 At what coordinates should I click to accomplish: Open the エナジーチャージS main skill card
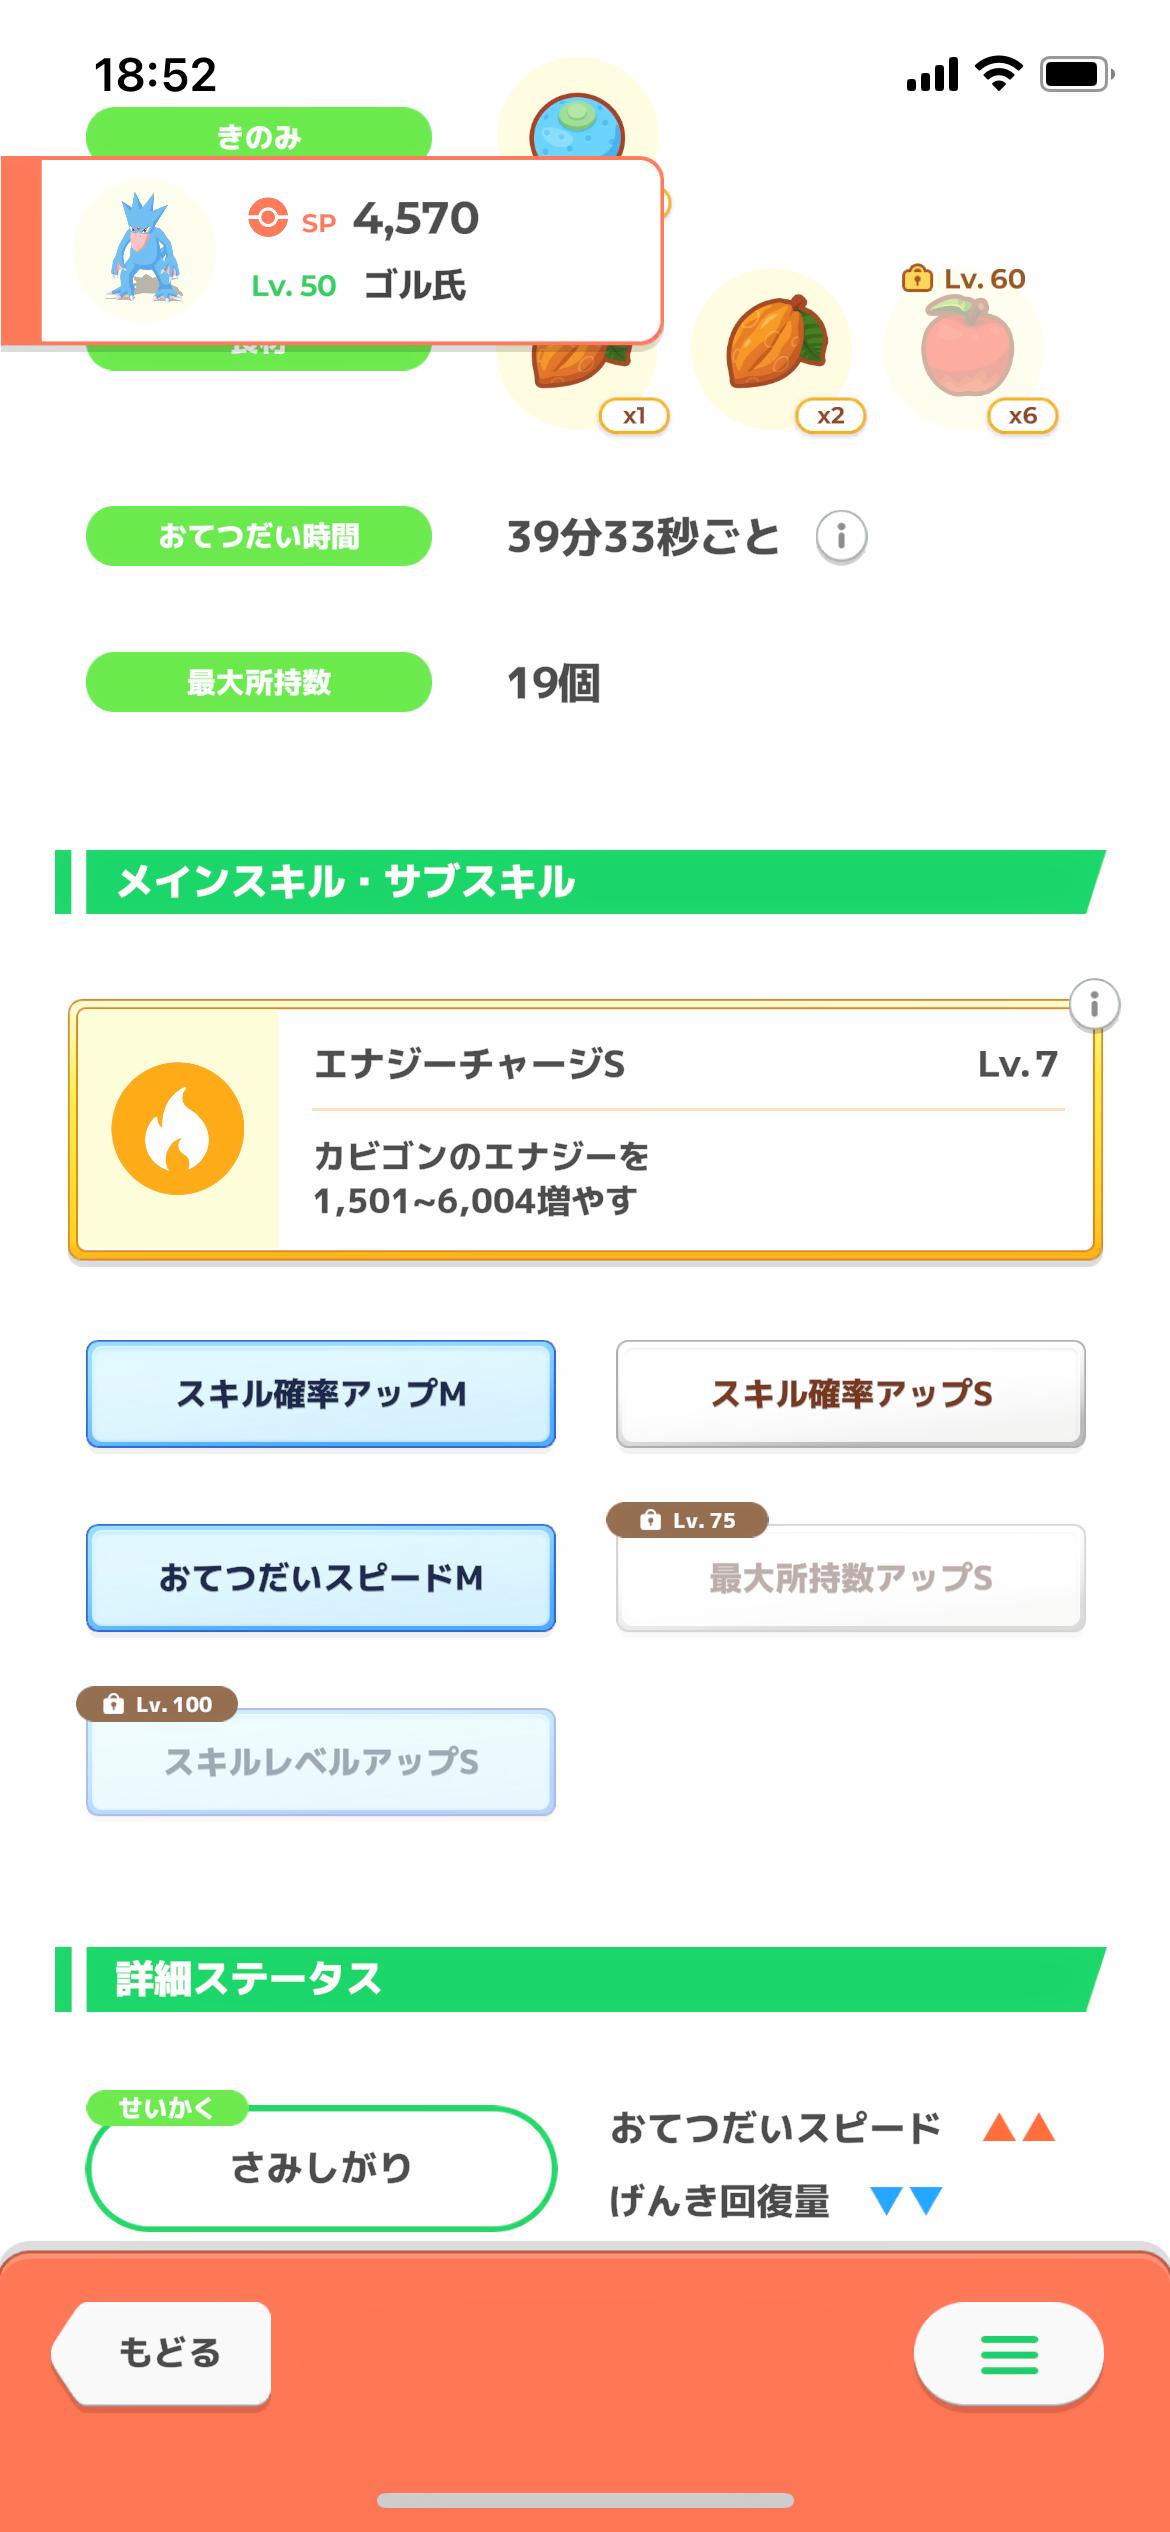[x=684, y=1130]
